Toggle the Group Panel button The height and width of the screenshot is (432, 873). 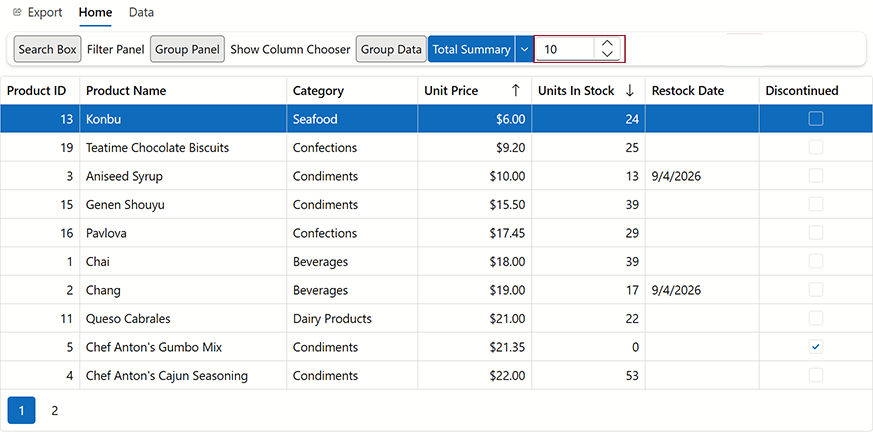point(188,49)
